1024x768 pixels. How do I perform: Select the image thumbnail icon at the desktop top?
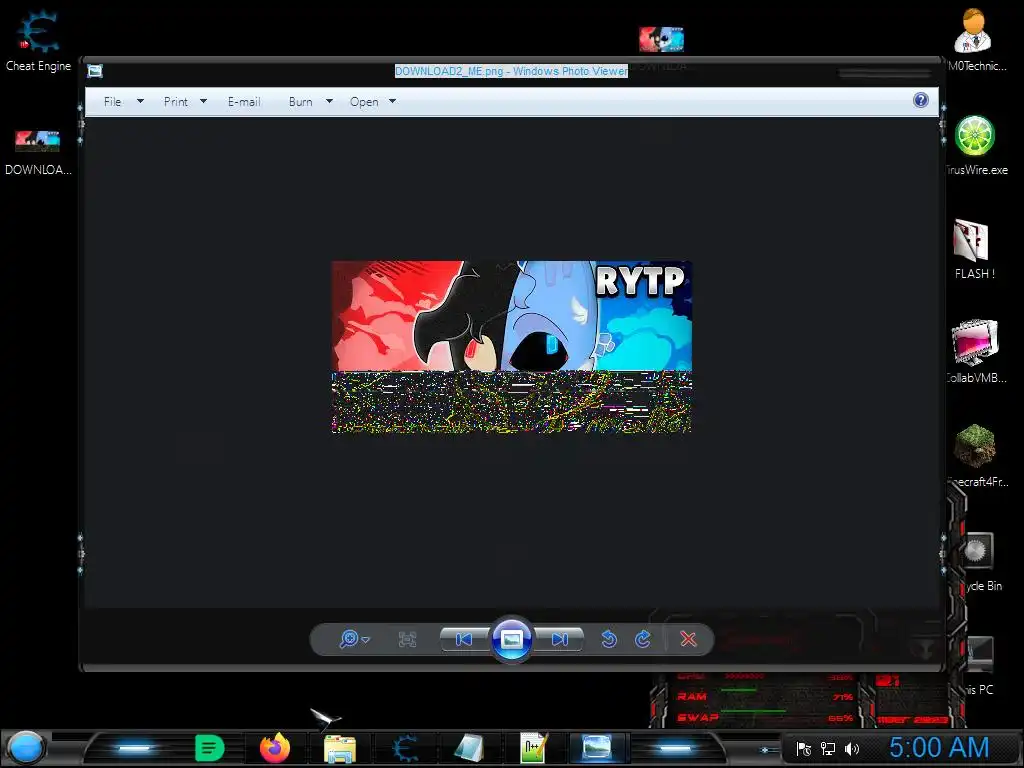click(662, 39)
